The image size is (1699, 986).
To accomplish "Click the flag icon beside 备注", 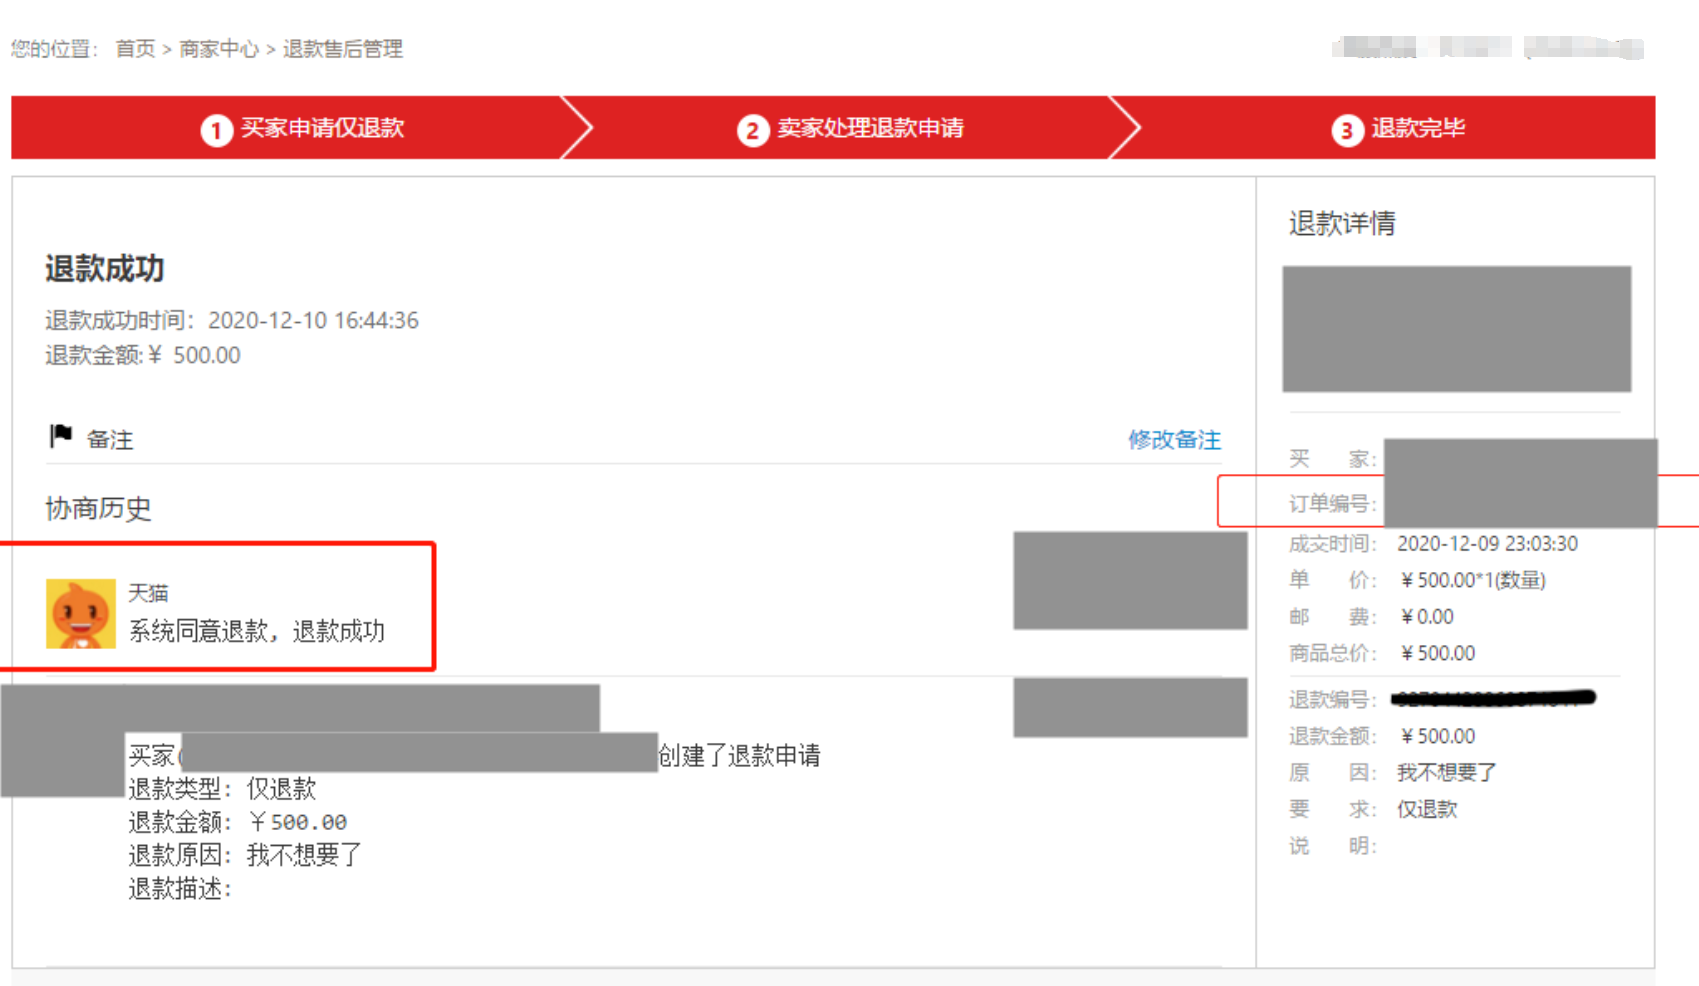I will (x=61, y=436).
